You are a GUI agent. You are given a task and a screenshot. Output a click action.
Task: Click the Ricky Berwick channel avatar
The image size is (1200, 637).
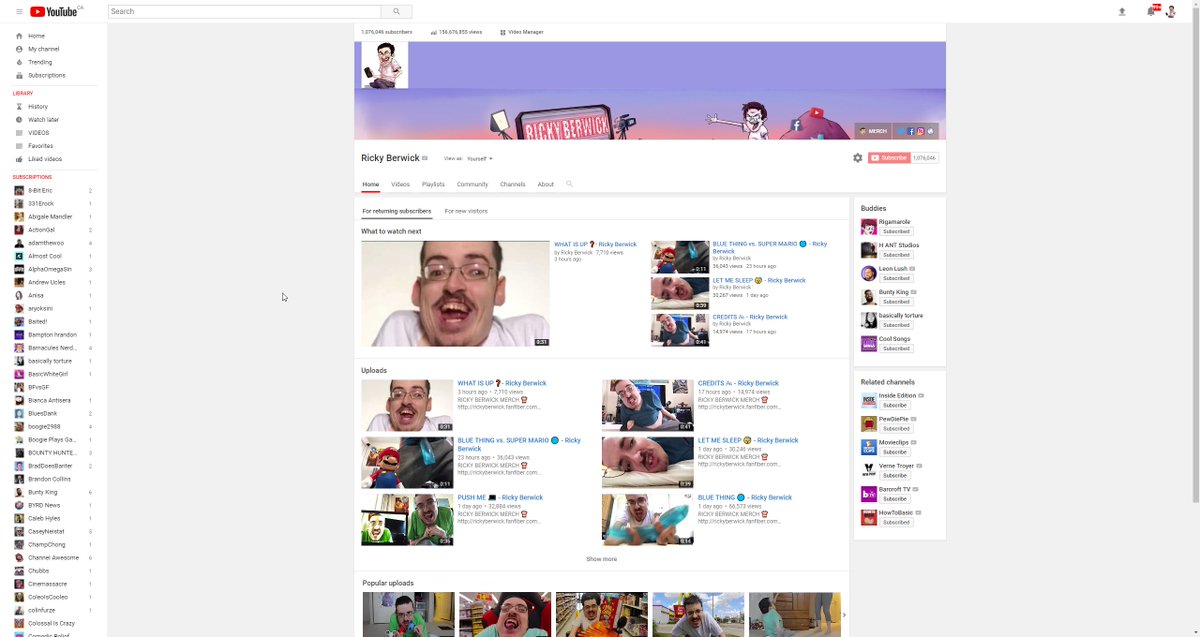point(385,65)
